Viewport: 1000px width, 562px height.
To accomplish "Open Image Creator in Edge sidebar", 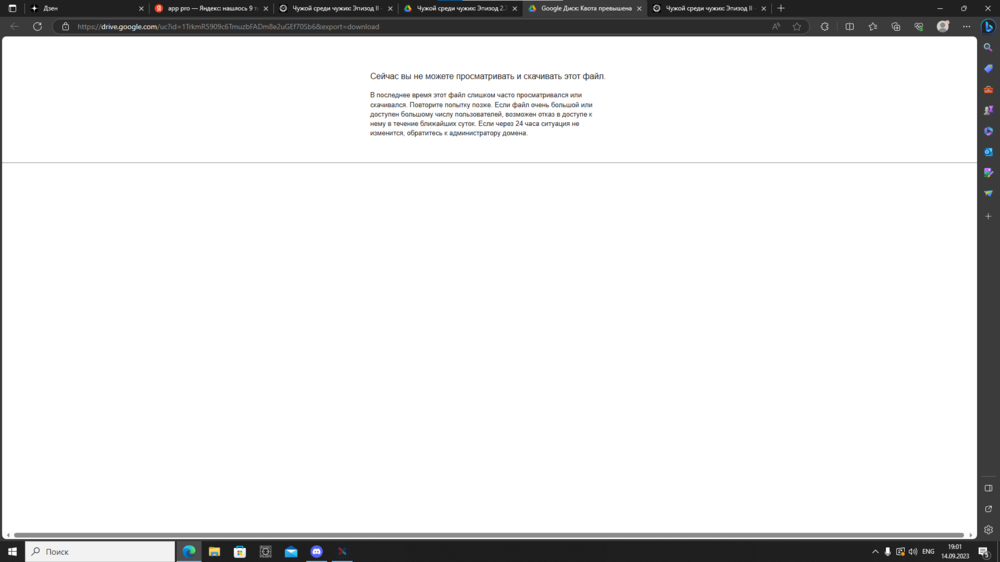I will pyautogui.click(x=988, y=173).
